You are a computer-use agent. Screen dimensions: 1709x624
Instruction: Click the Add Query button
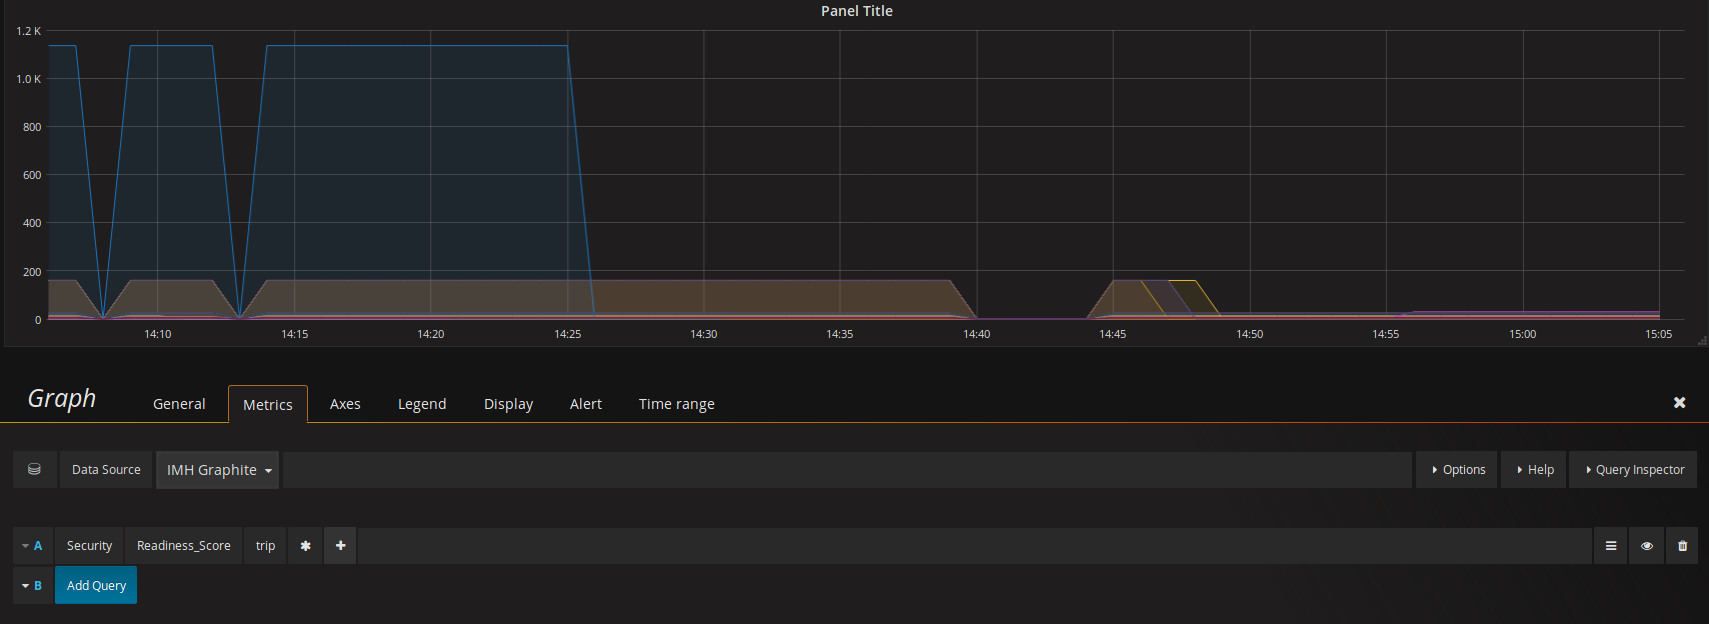pyautogui.click(x=96, y=586)
